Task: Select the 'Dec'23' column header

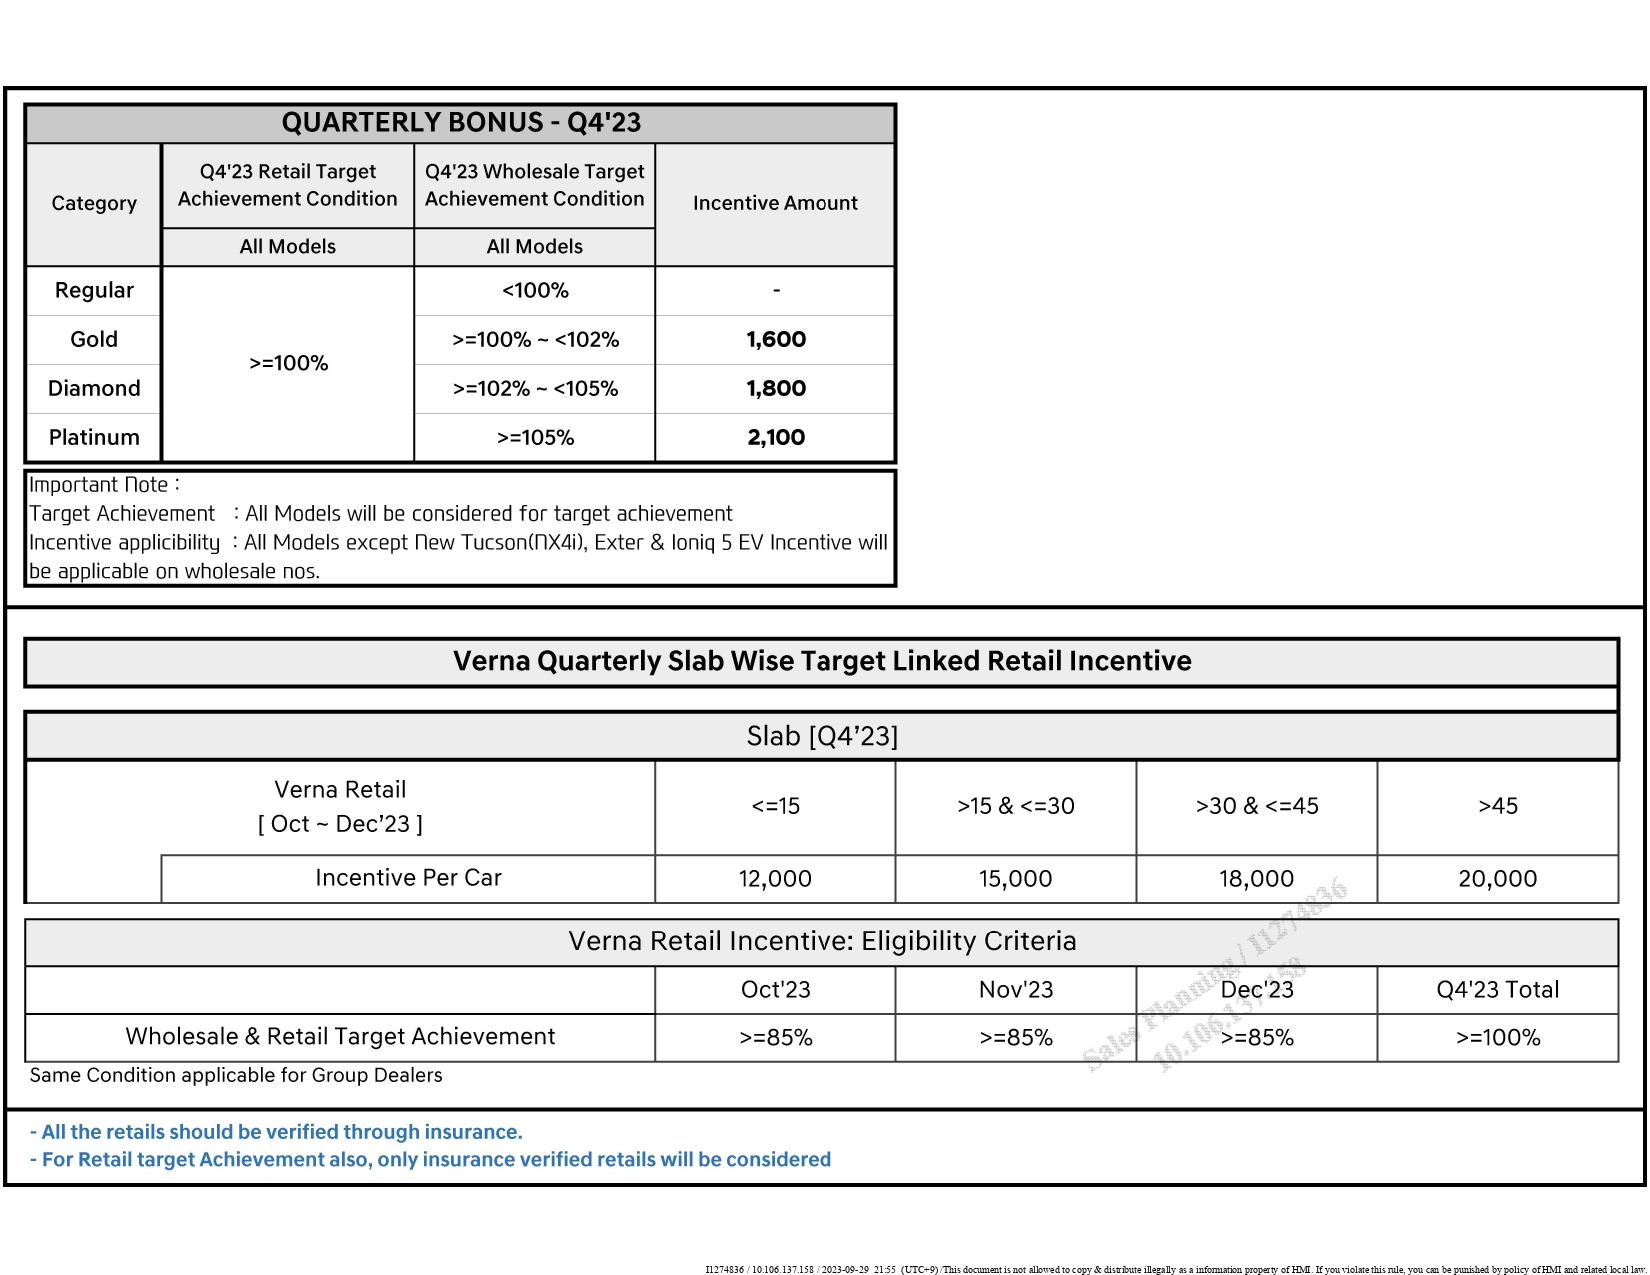Action: (1257, 990)
